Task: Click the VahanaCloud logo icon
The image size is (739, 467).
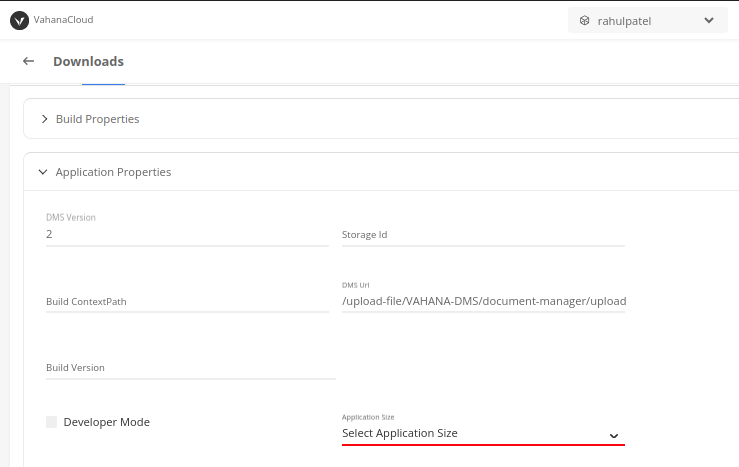Action: coord(19,20)
